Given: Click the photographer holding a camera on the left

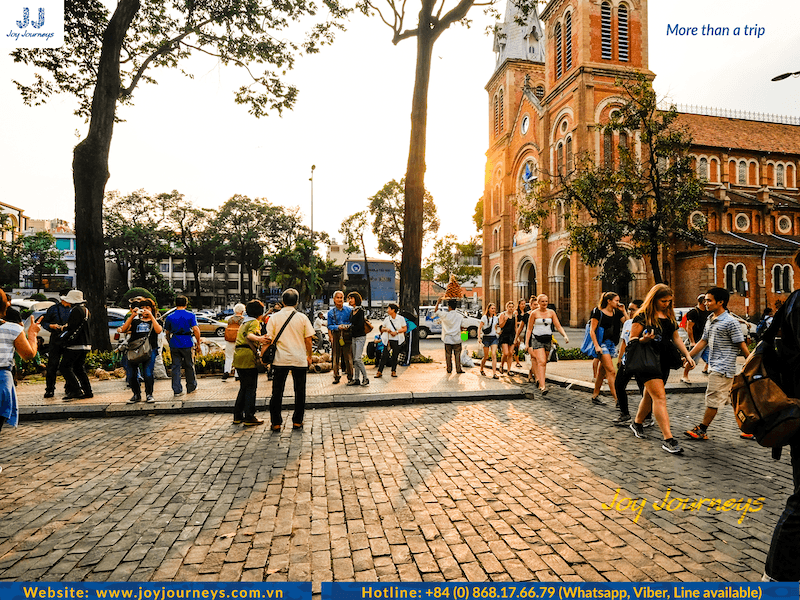Looking at the screenshot, I should coord(141,347).
